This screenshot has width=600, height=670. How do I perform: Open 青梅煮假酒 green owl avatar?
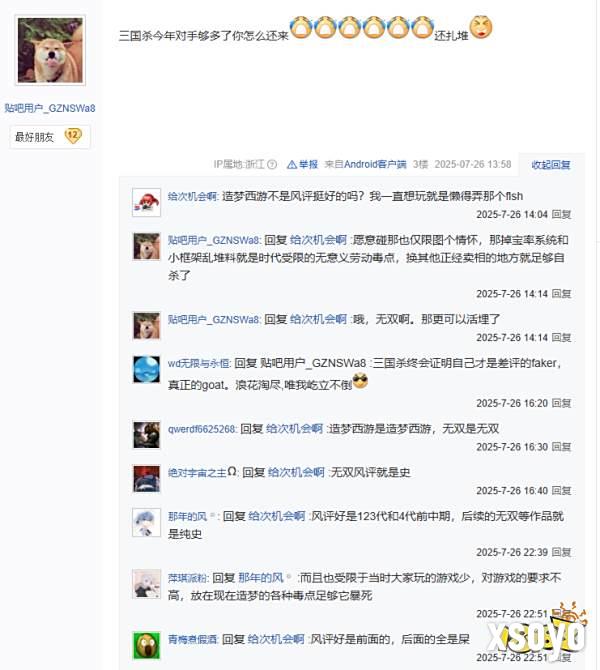(x=147, y=645)
